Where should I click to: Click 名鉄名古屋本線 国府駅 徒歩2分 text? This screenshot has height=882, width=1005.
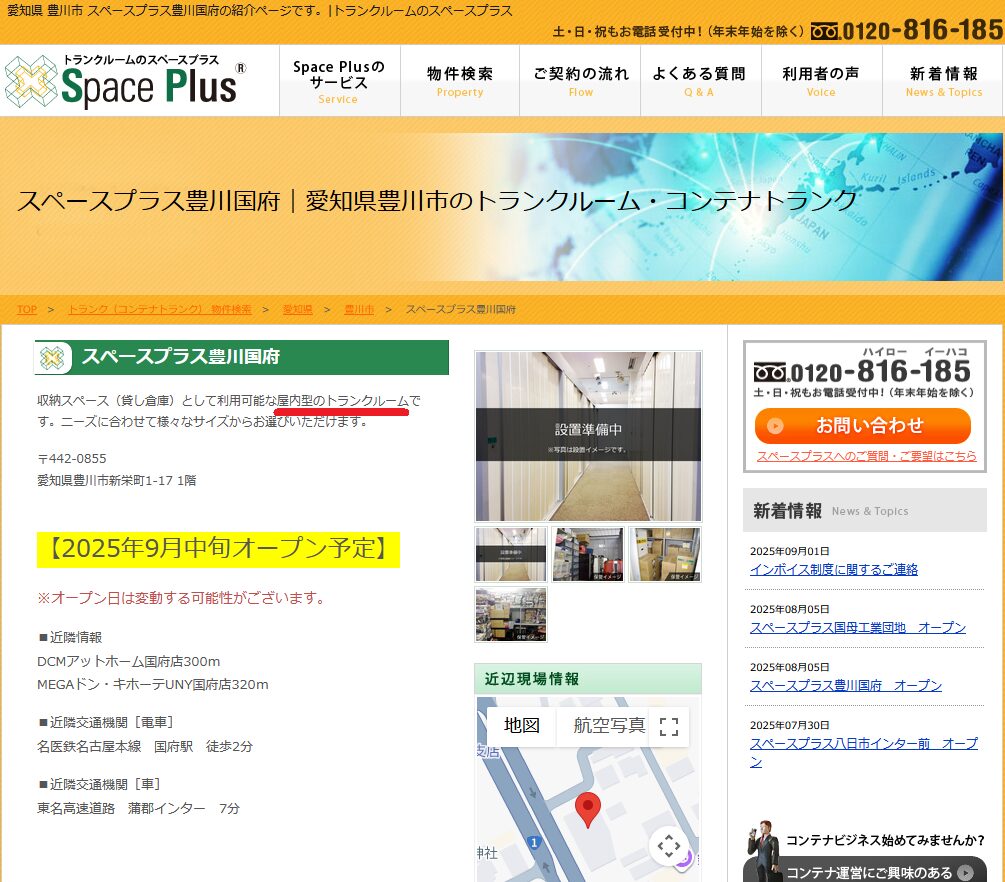click(x=145, y=746)
